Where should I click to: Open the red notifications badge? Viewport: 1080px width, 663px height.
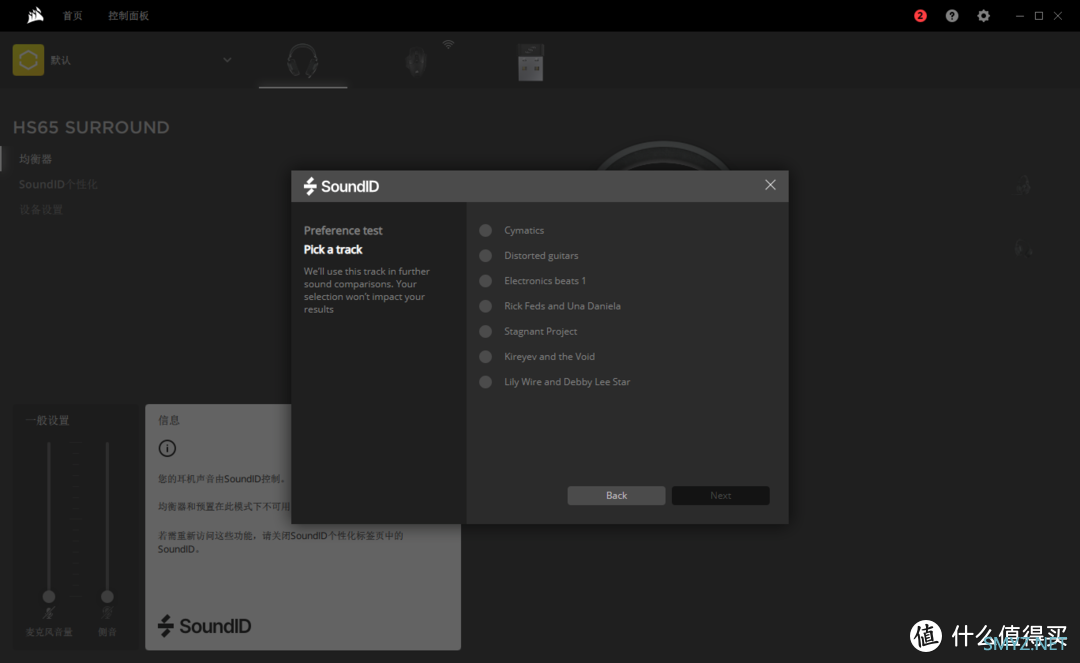(x=920, y=16)
